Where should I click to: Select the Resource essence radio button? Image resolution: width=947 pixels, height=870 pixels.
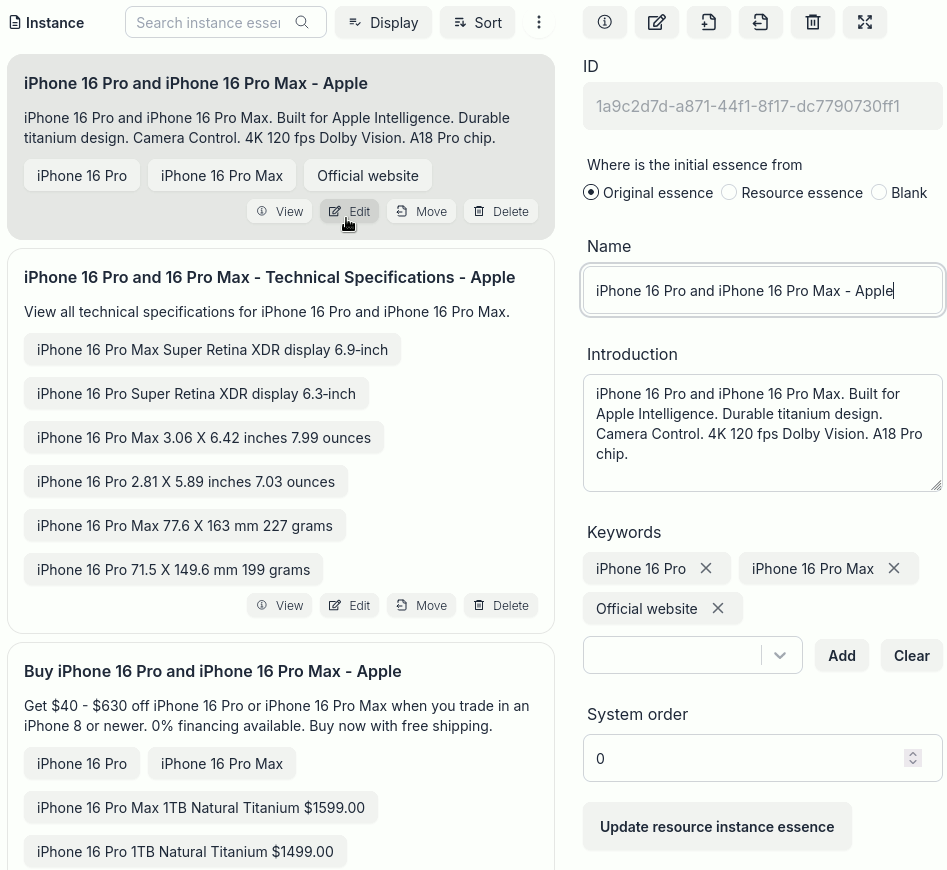729,193
